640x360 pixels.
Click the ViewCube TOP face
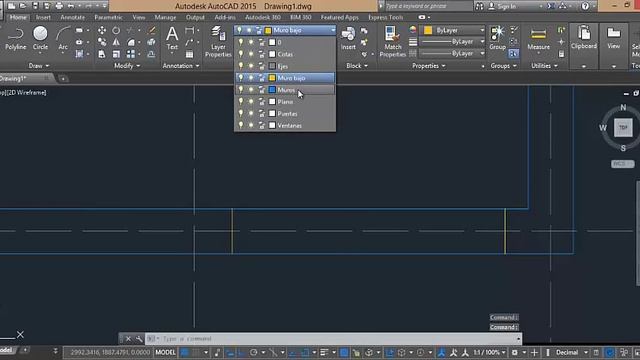tap(623, 127)
